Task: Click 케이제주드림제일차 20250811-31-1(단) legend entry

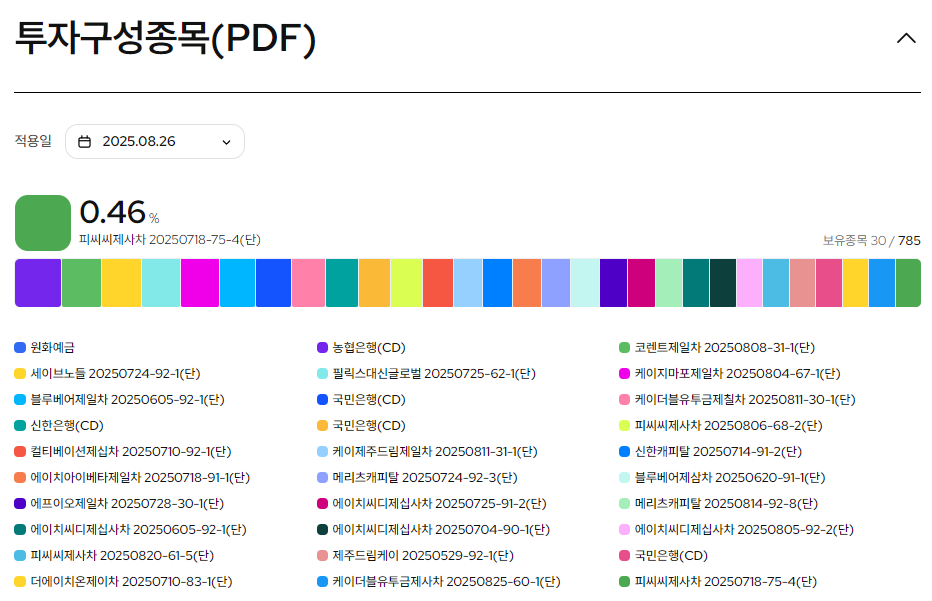Action: tap(427, 451)
